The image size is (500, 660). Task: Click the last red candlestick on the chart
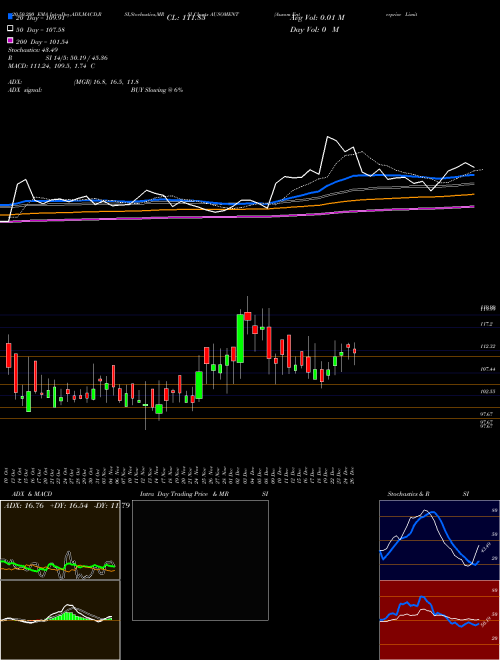(354, 351)
